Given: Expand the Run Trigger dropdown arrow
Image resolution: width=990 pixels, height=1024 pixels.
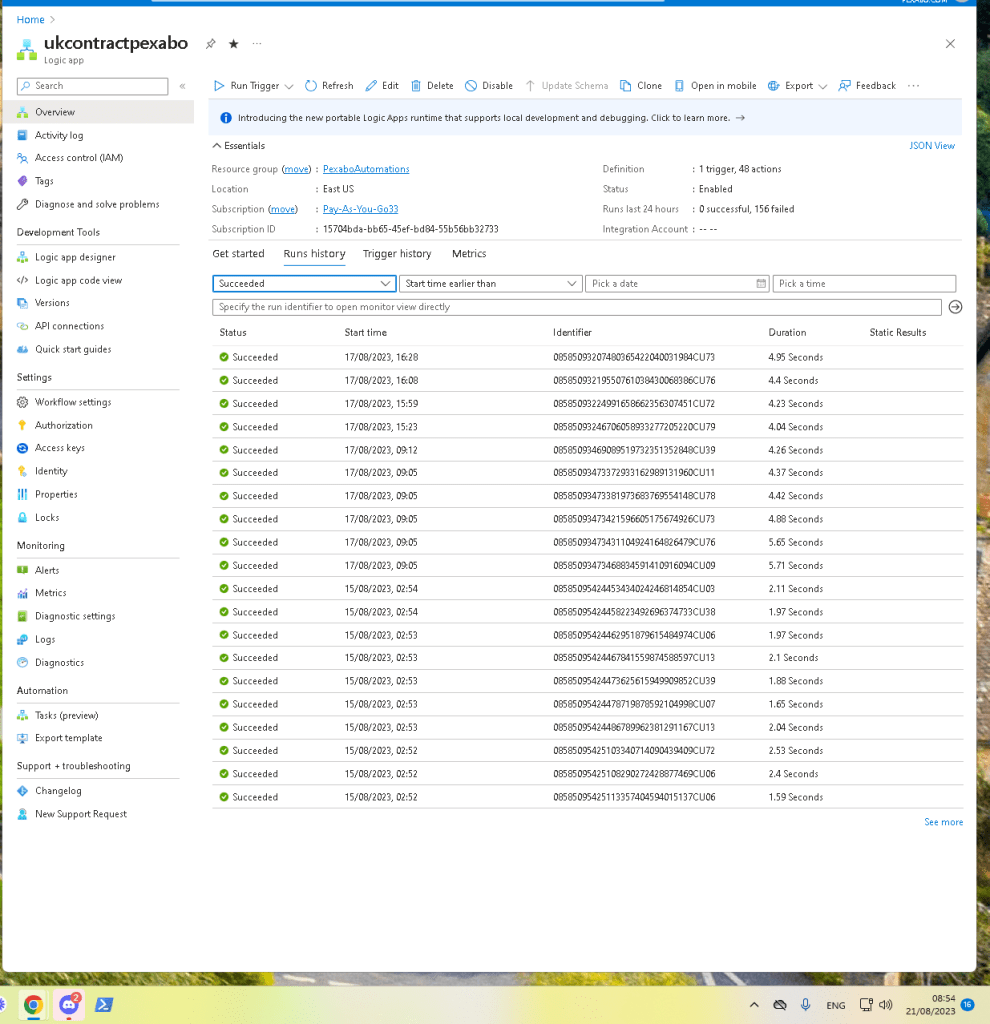Looking at the screenshot, I should click(289, 86).
